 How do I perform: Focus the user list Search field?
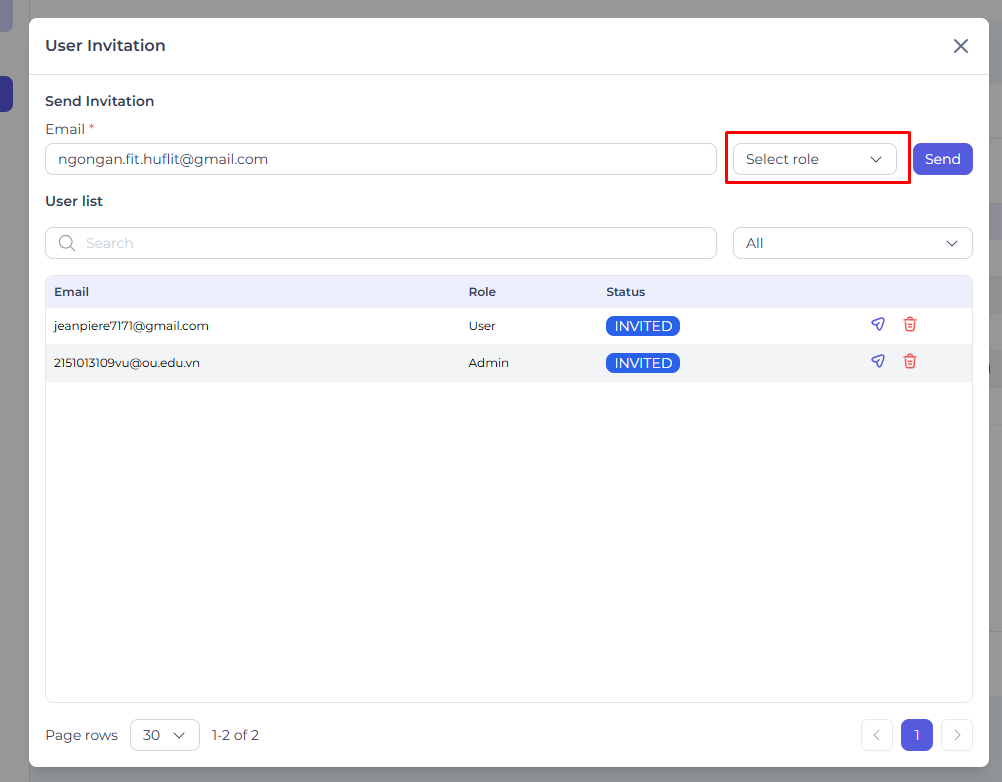[x=381, y=243]
